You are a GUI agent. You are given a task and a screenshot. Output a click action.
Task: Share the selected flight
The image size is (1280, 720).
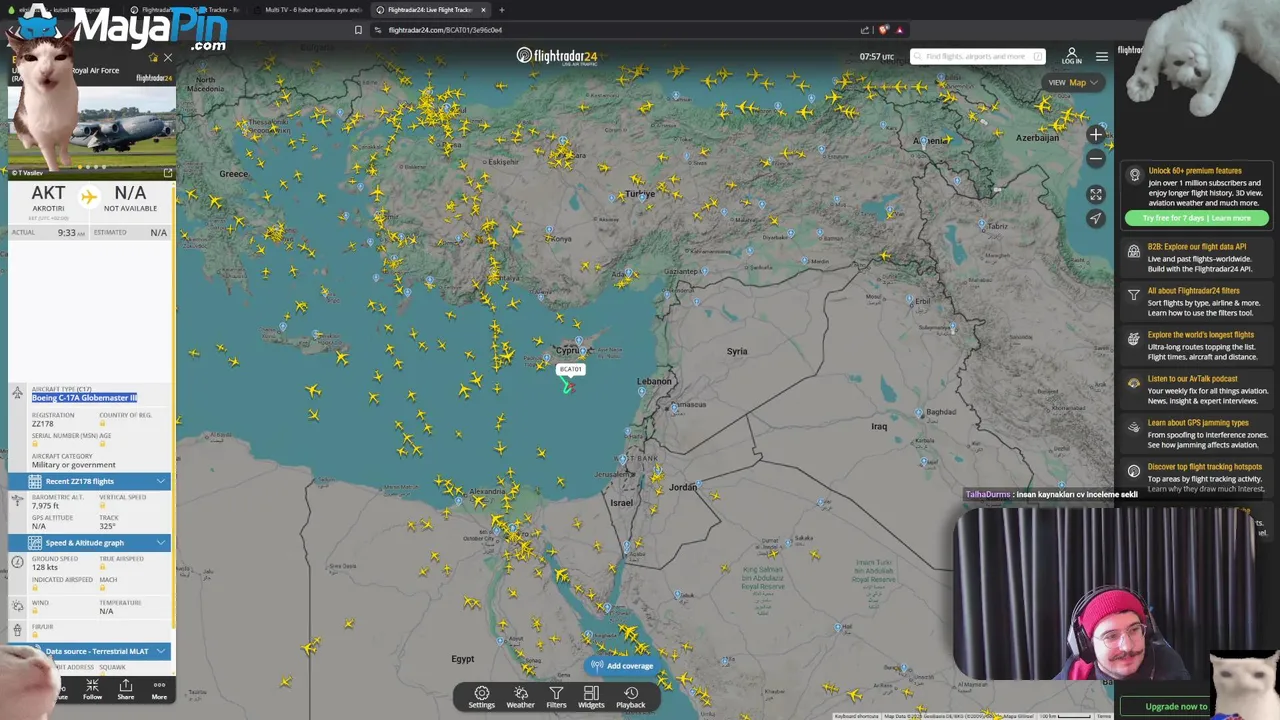point(126,689)
